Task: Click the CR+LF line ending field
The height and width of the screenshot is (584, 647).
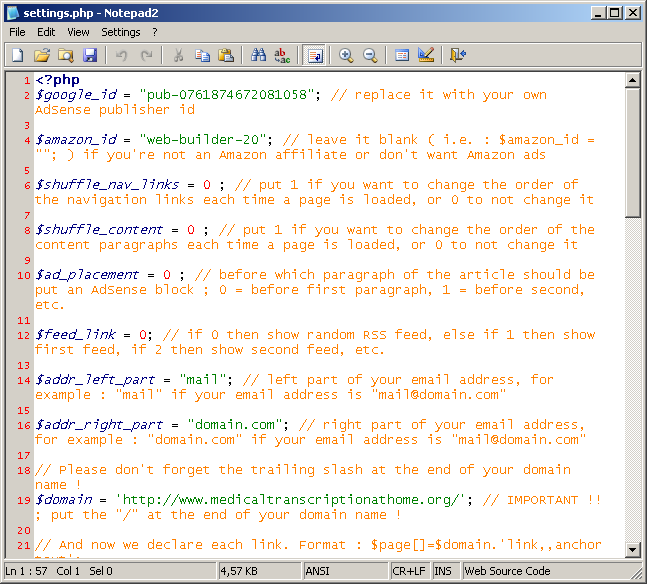Action: pos(409,571)
